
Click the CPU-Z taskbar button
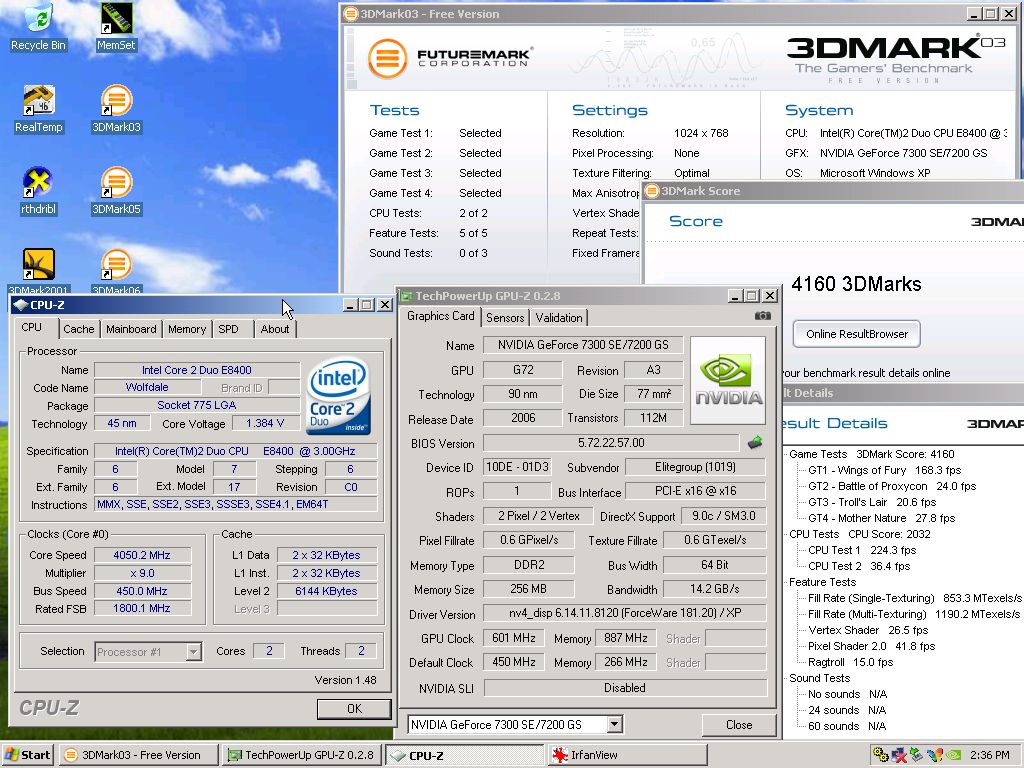point(464,755)
